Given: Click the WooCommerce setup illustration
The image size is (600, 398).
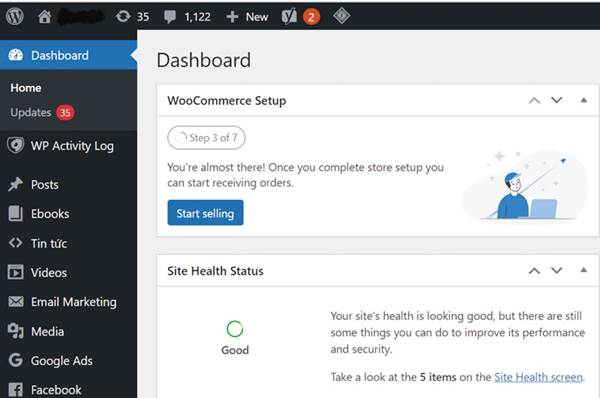Looking at the screenshot, I should pyautogui.click(x=525, y=186).
